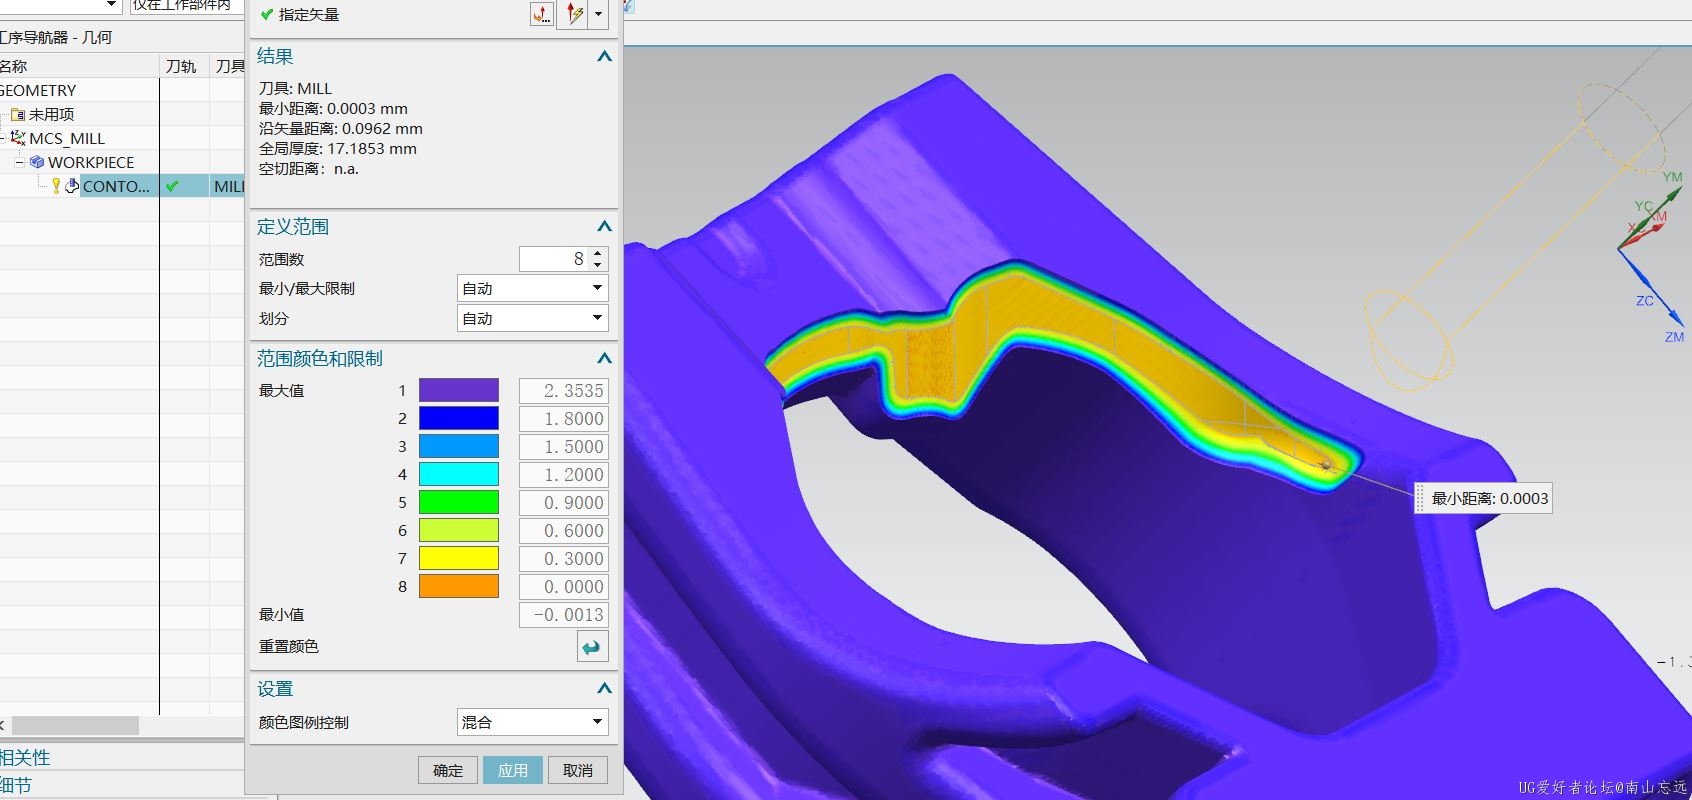Click the 1.5000 limit field
Viewport: 1692px width, 800px height.
click(x=564, y=447)
